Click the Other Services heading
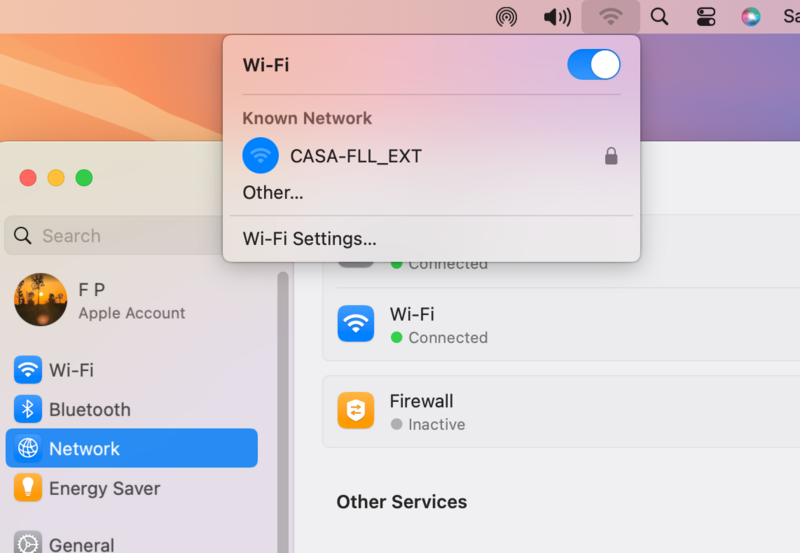Image resolution: width=800 pixels, height=553 pixels. [x=402, y=502]
